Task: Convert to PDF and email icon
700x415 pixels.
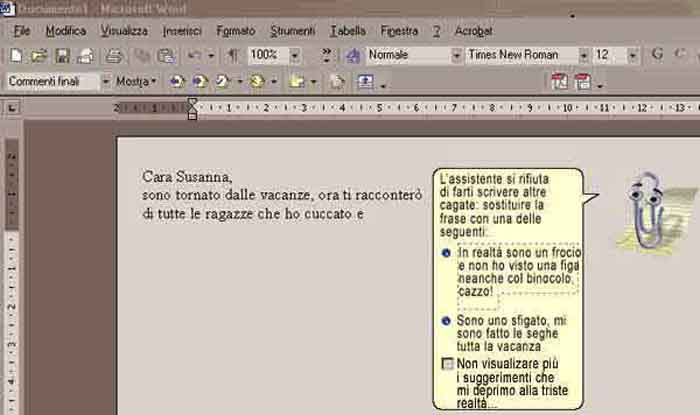Action: click(583, 82)
